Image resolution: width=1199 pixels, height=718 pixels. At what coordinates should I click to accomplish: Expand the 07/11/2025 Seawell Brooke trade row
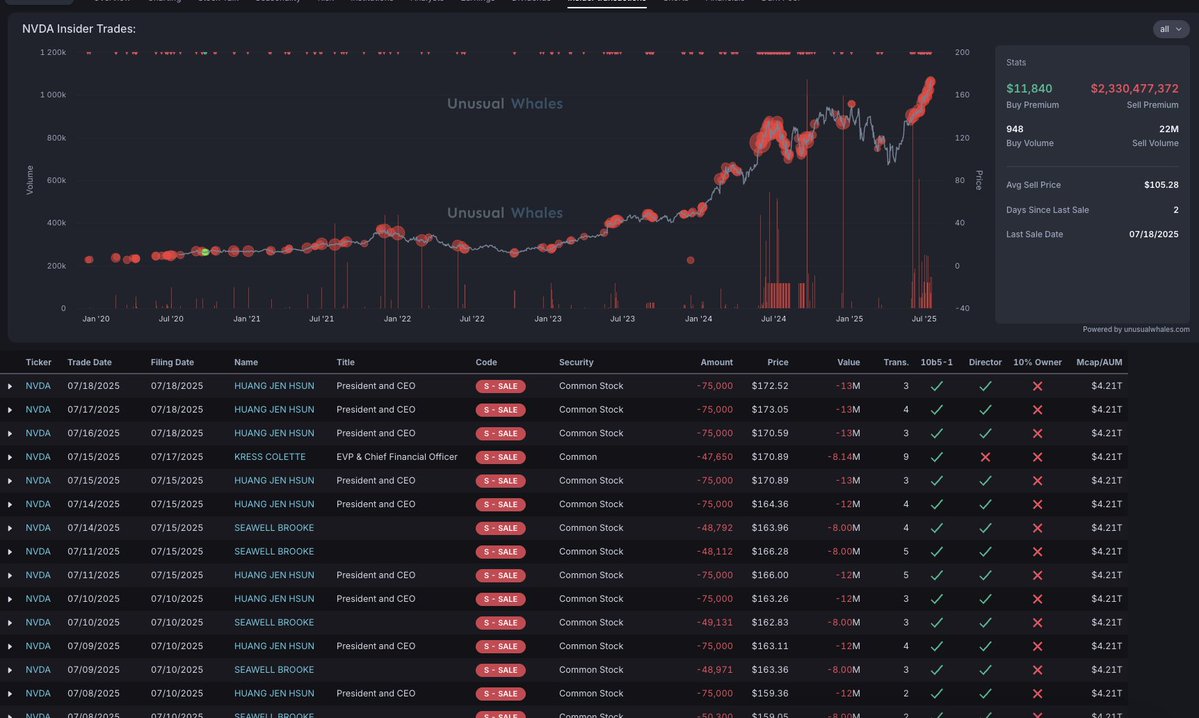pyautogui.click(x=10, y=552)
